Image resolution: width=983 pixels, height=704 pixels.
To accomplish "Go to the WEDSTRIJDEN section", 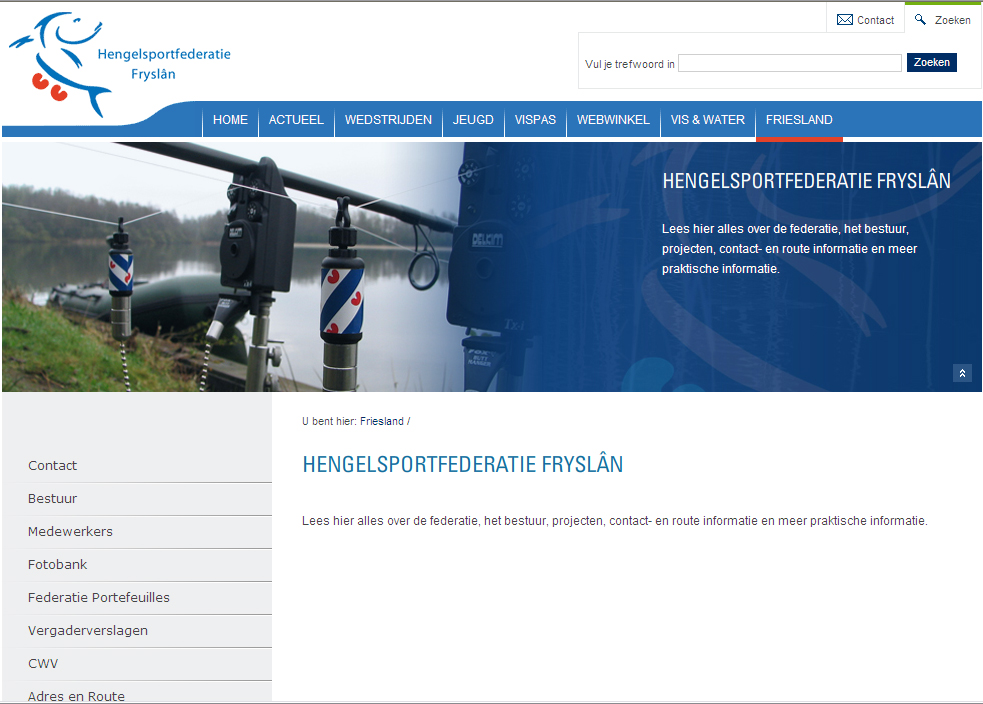I will pos(388,120).
